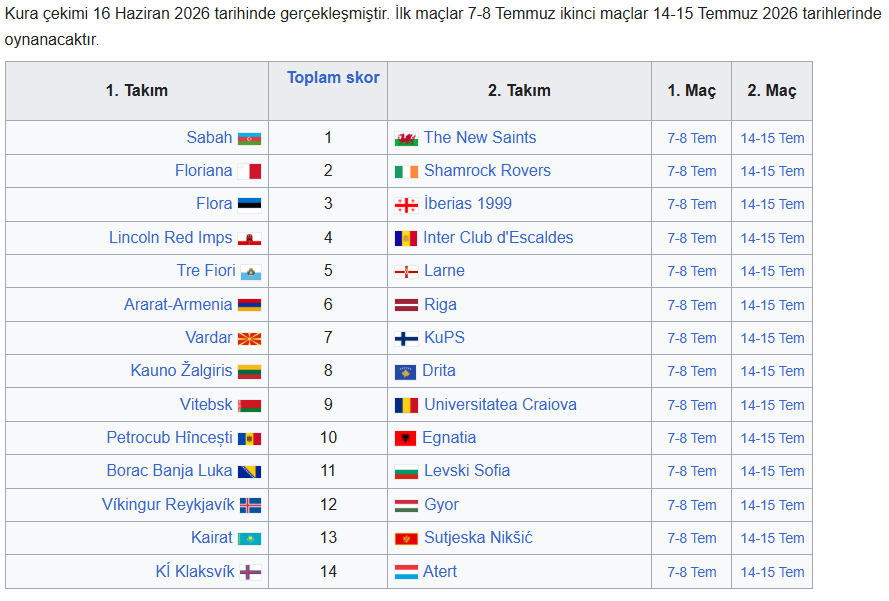Open the Toplam skor header link
The height and width of the screenshot is (601, 889).
(333, 77)
